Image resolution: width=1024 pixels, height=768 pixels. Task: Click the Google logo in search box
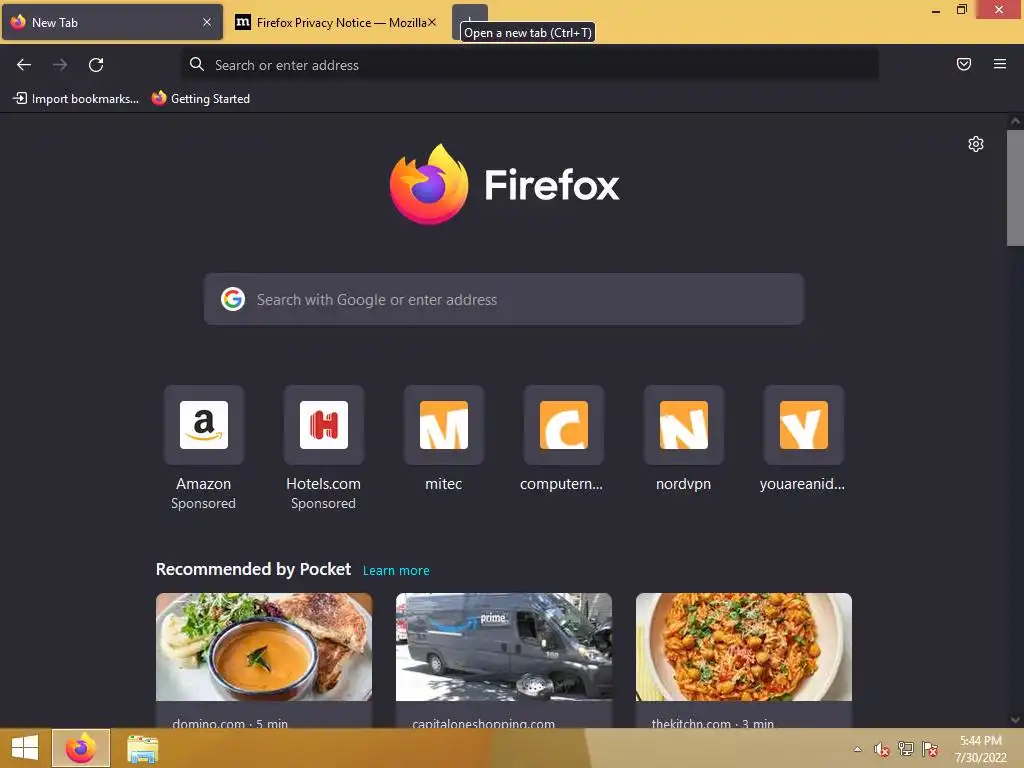click(x=232, y=299)
